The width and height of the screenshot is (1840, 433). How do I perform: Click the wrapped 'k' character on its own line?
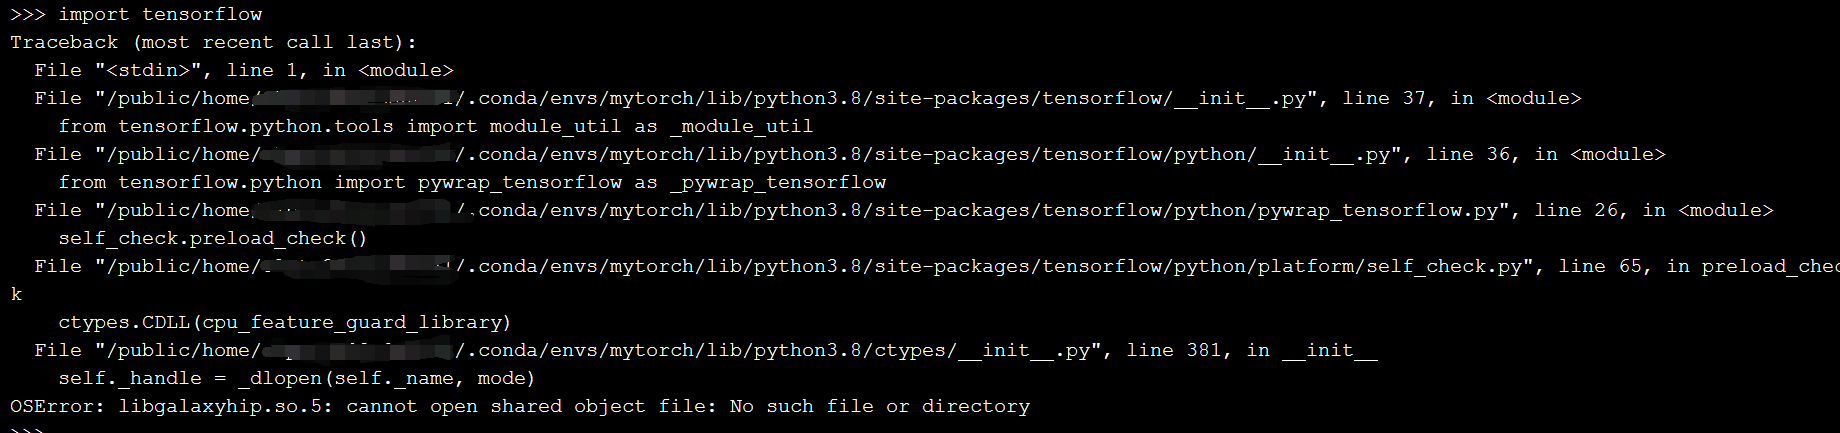(16, 294)
